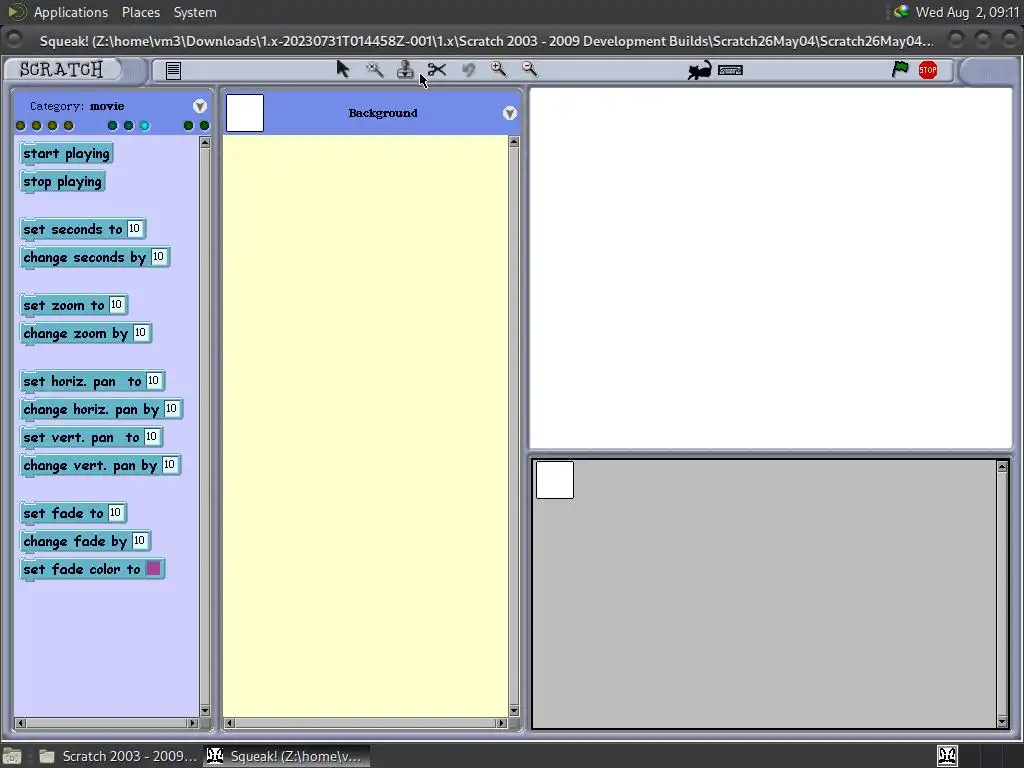Select the white thumbnail in sprite library
The image size is (1024, 768).
(555, 480)
